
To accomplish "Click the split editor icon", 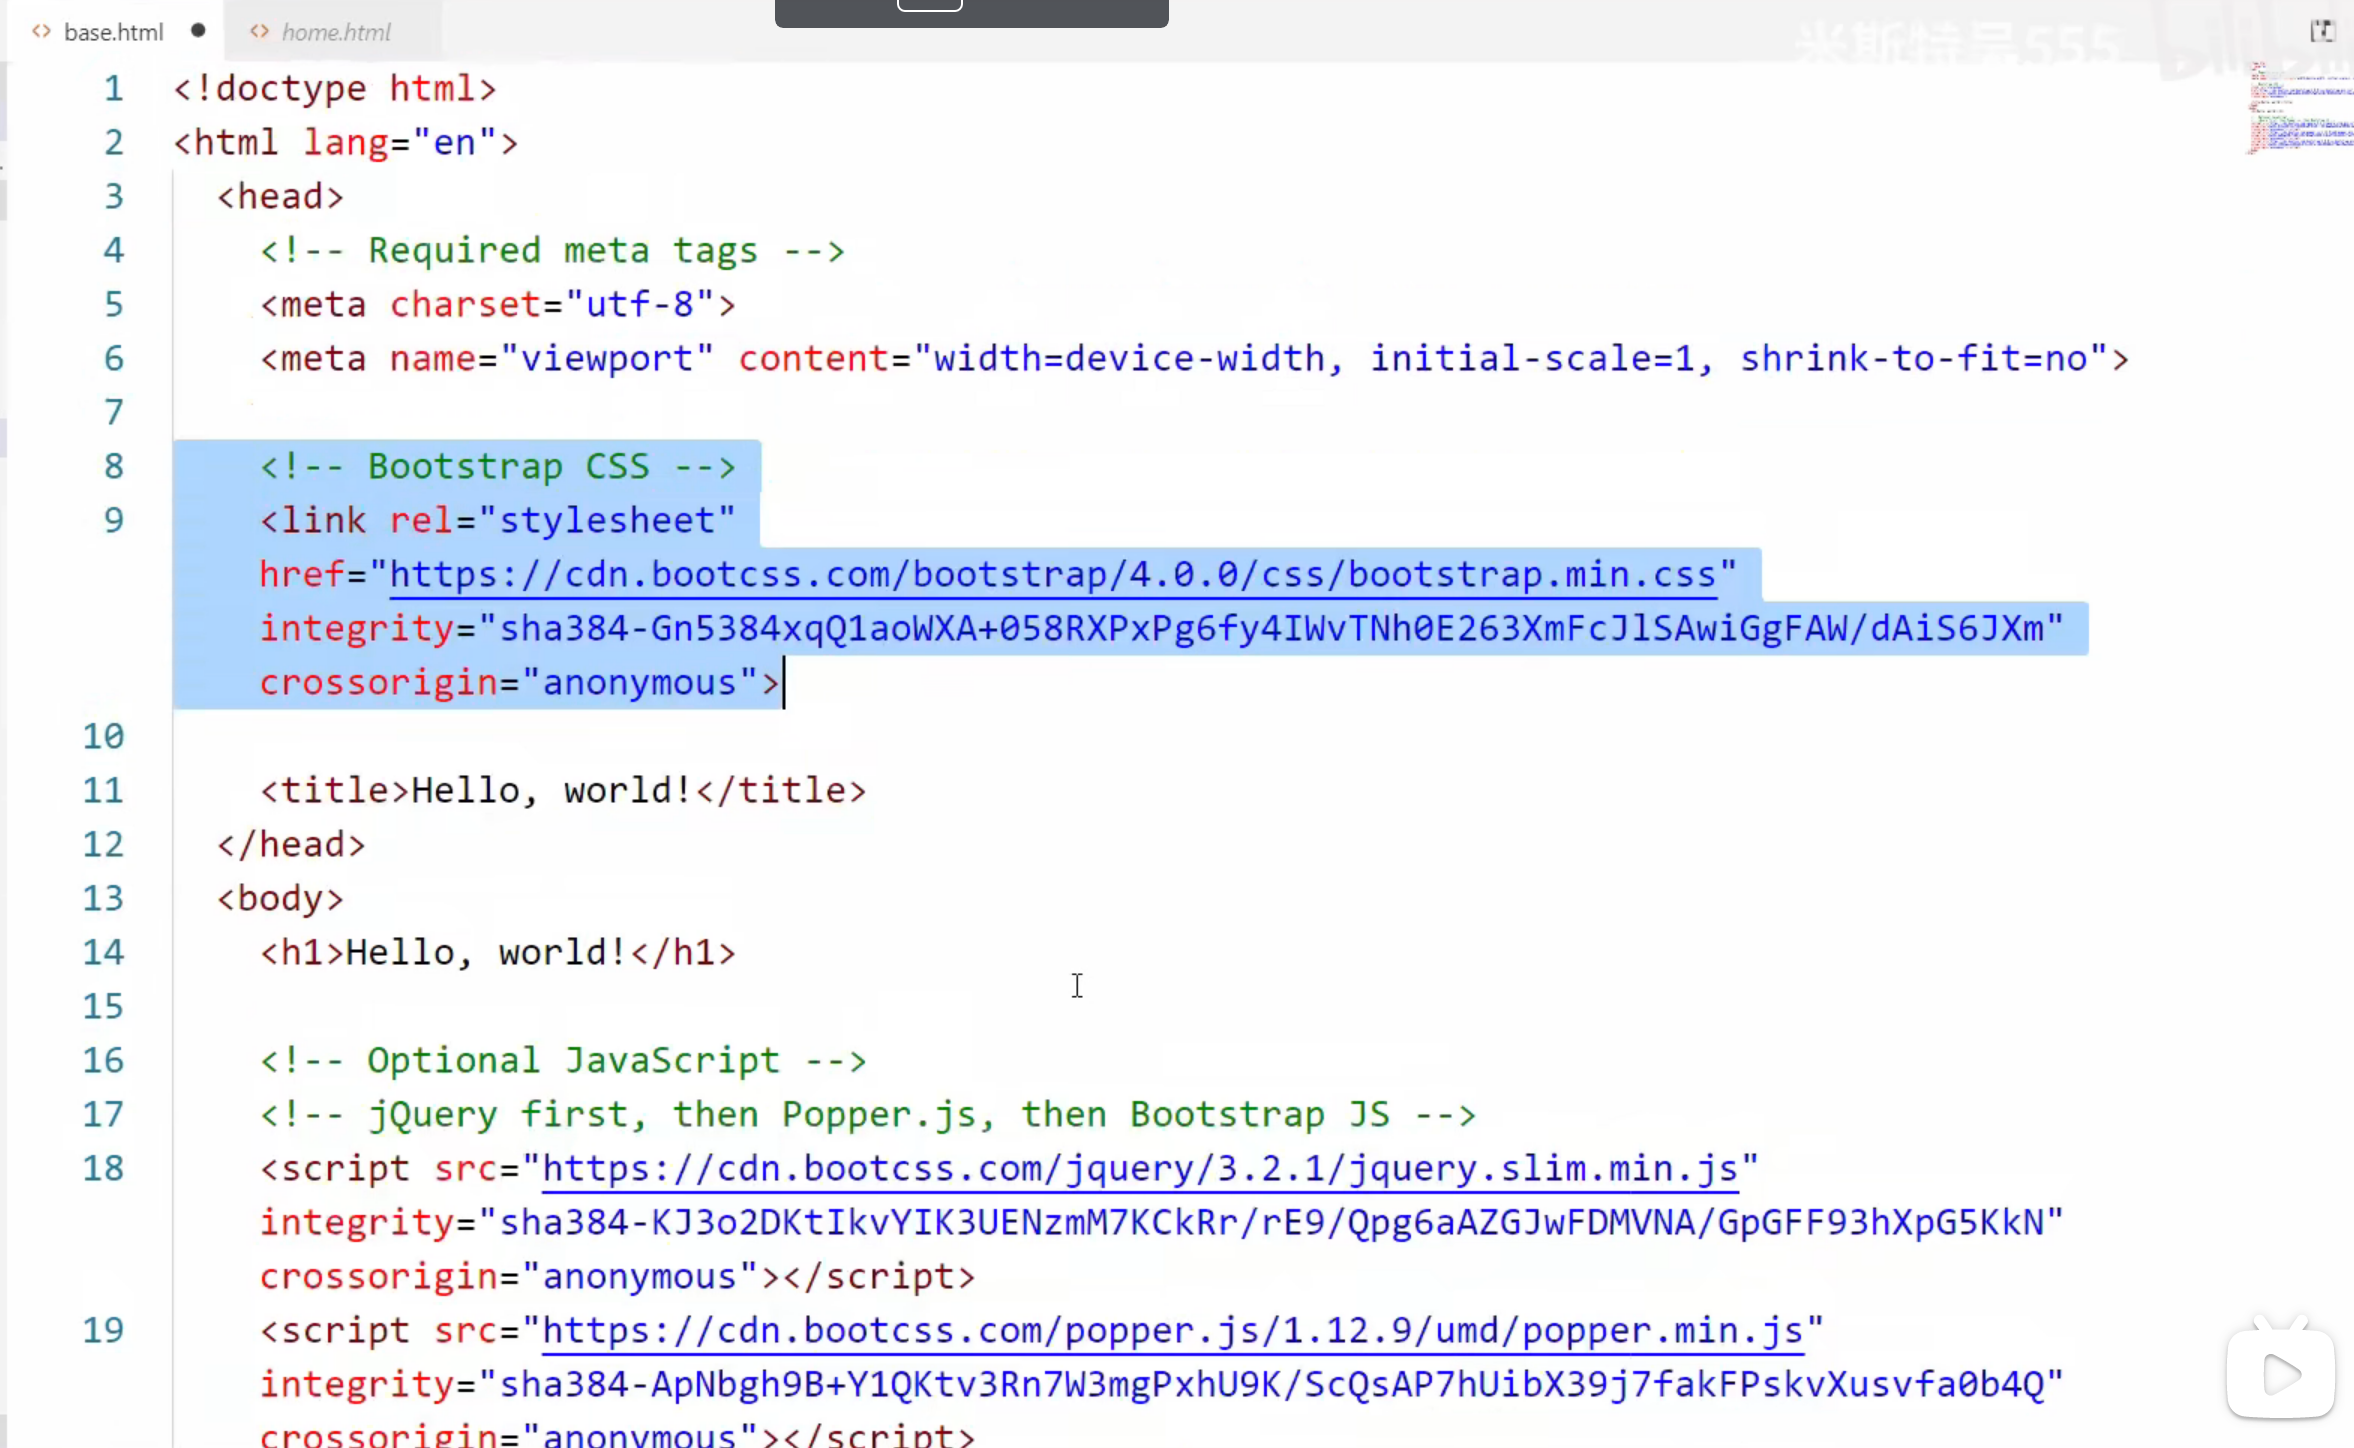I will click(2322, 31).
